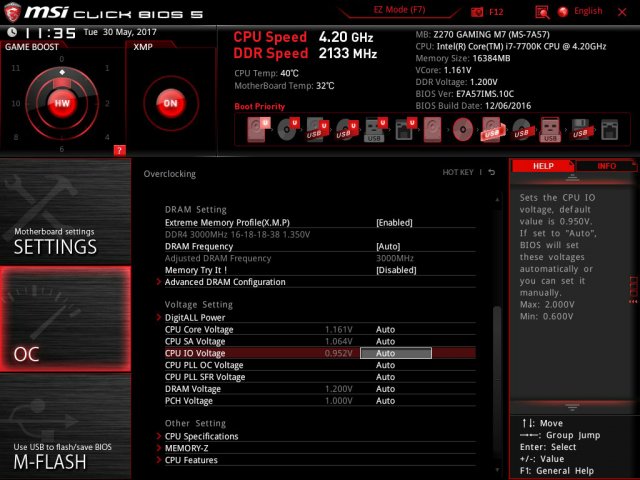Viewport: 640px width, 480px height.
Task: Select the legacy network boot icon without badge
Action: click(609, 130)
